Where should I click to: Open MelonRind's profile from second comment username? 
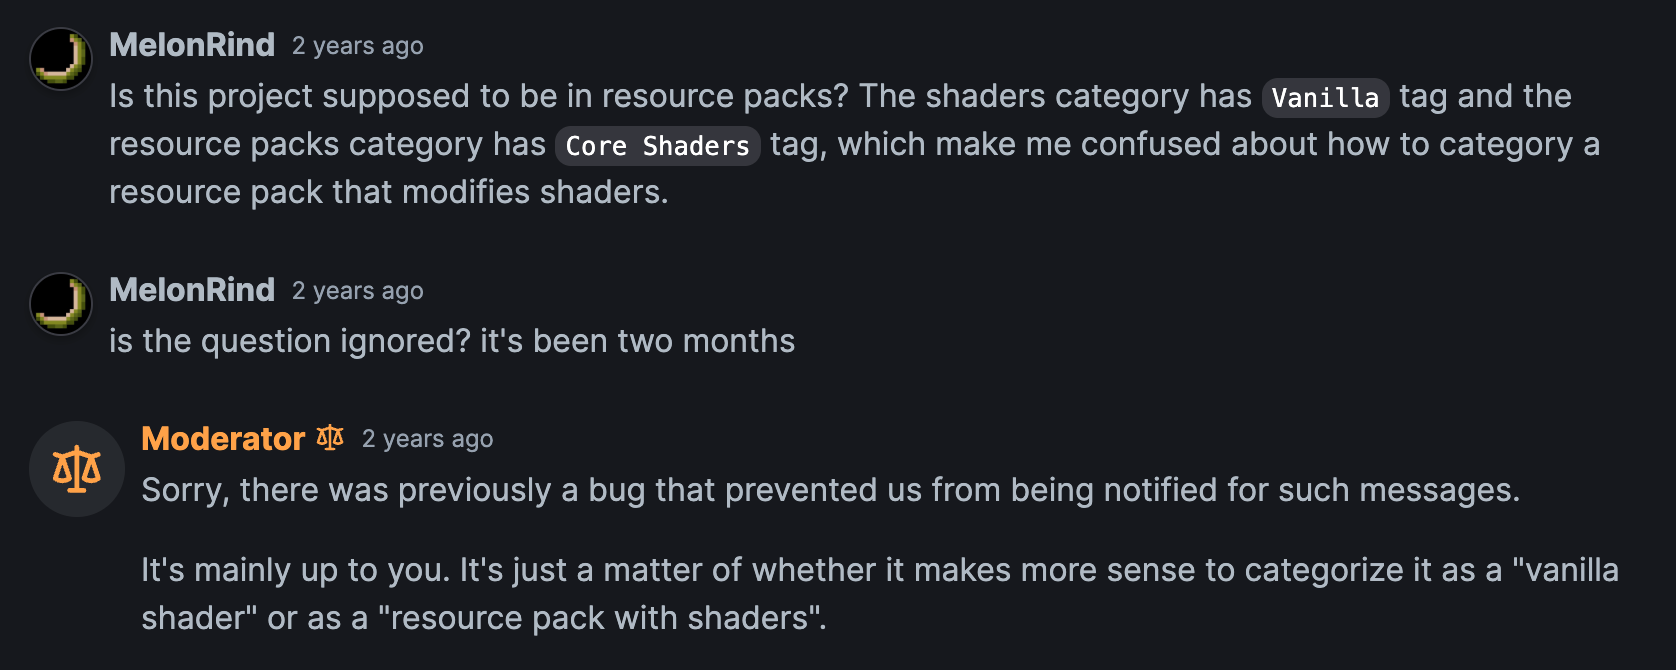192,290
